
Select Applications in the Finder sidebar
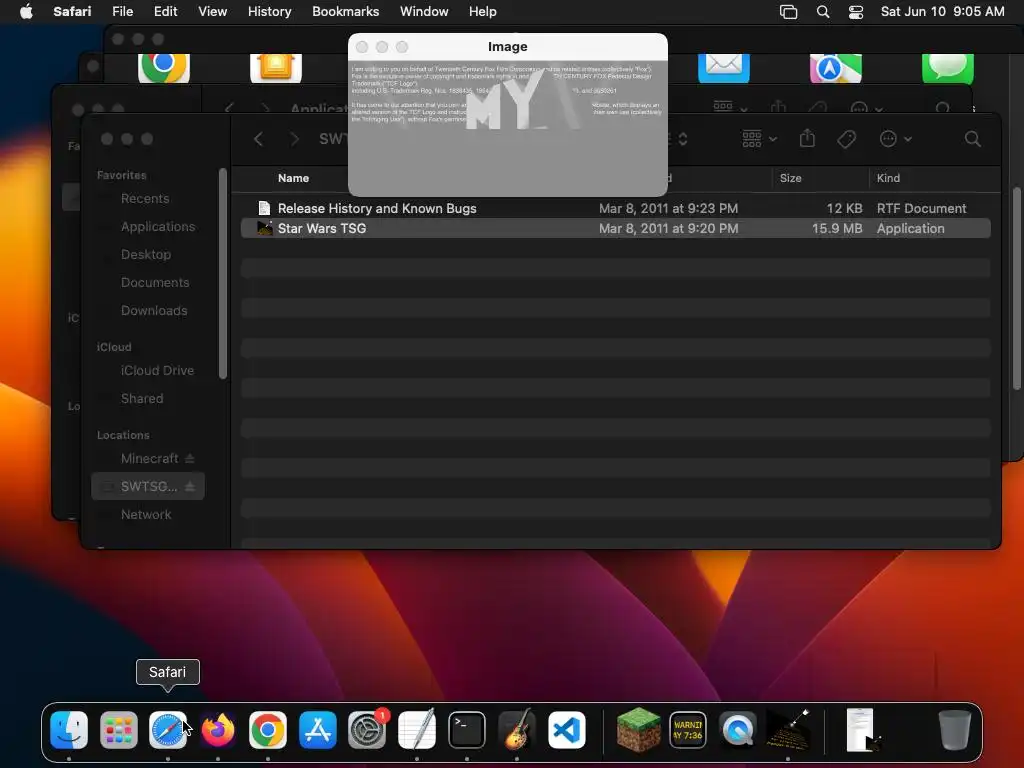pyautogui.click(x=157, y=227)
